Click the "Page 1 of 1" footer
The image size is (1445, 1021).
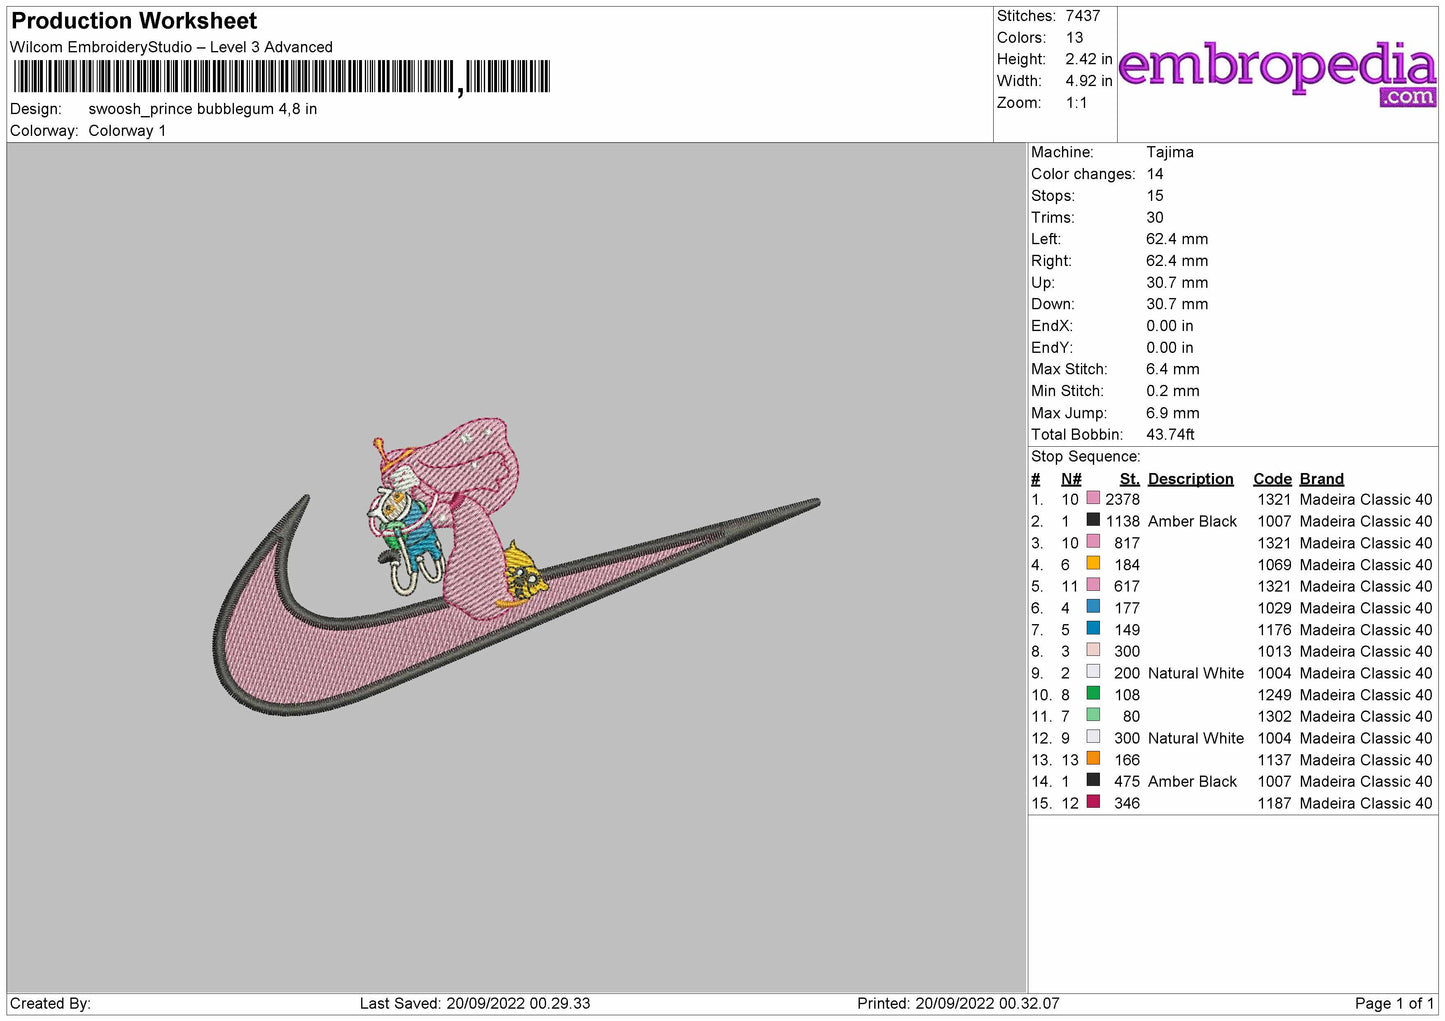click(1394, 1004)
